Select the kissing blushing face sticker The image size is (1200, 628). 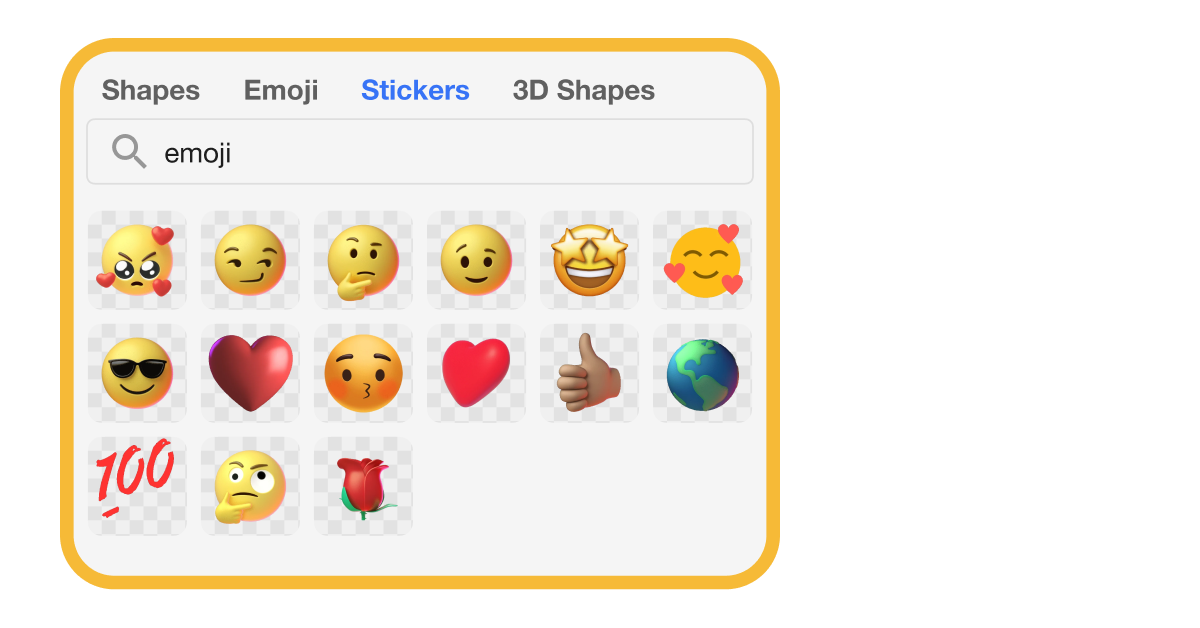[x=363, y=373]
